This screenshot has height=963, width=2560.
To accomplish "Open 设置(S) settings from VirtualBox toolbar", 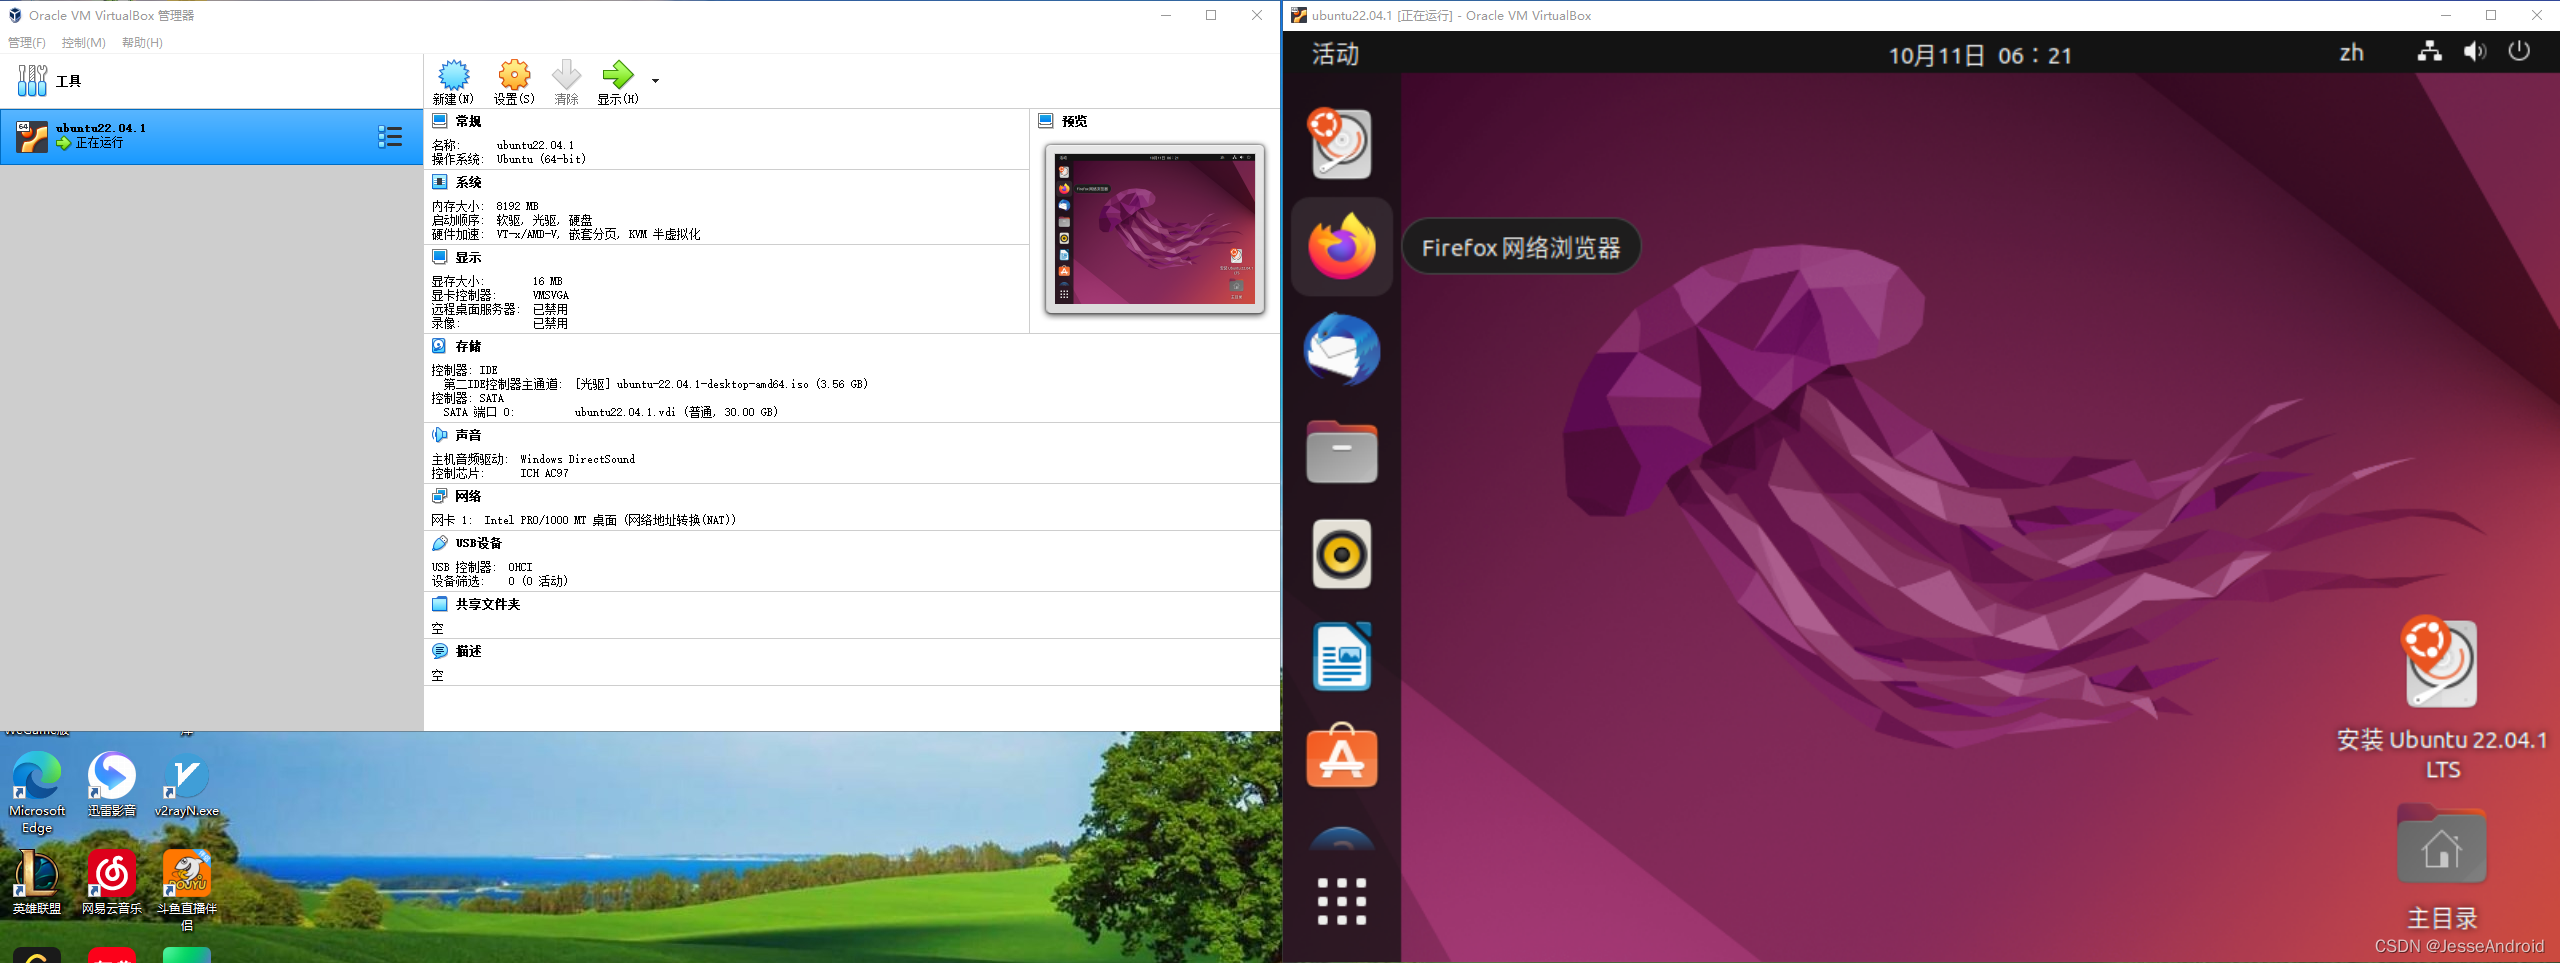I will (514, 82).
